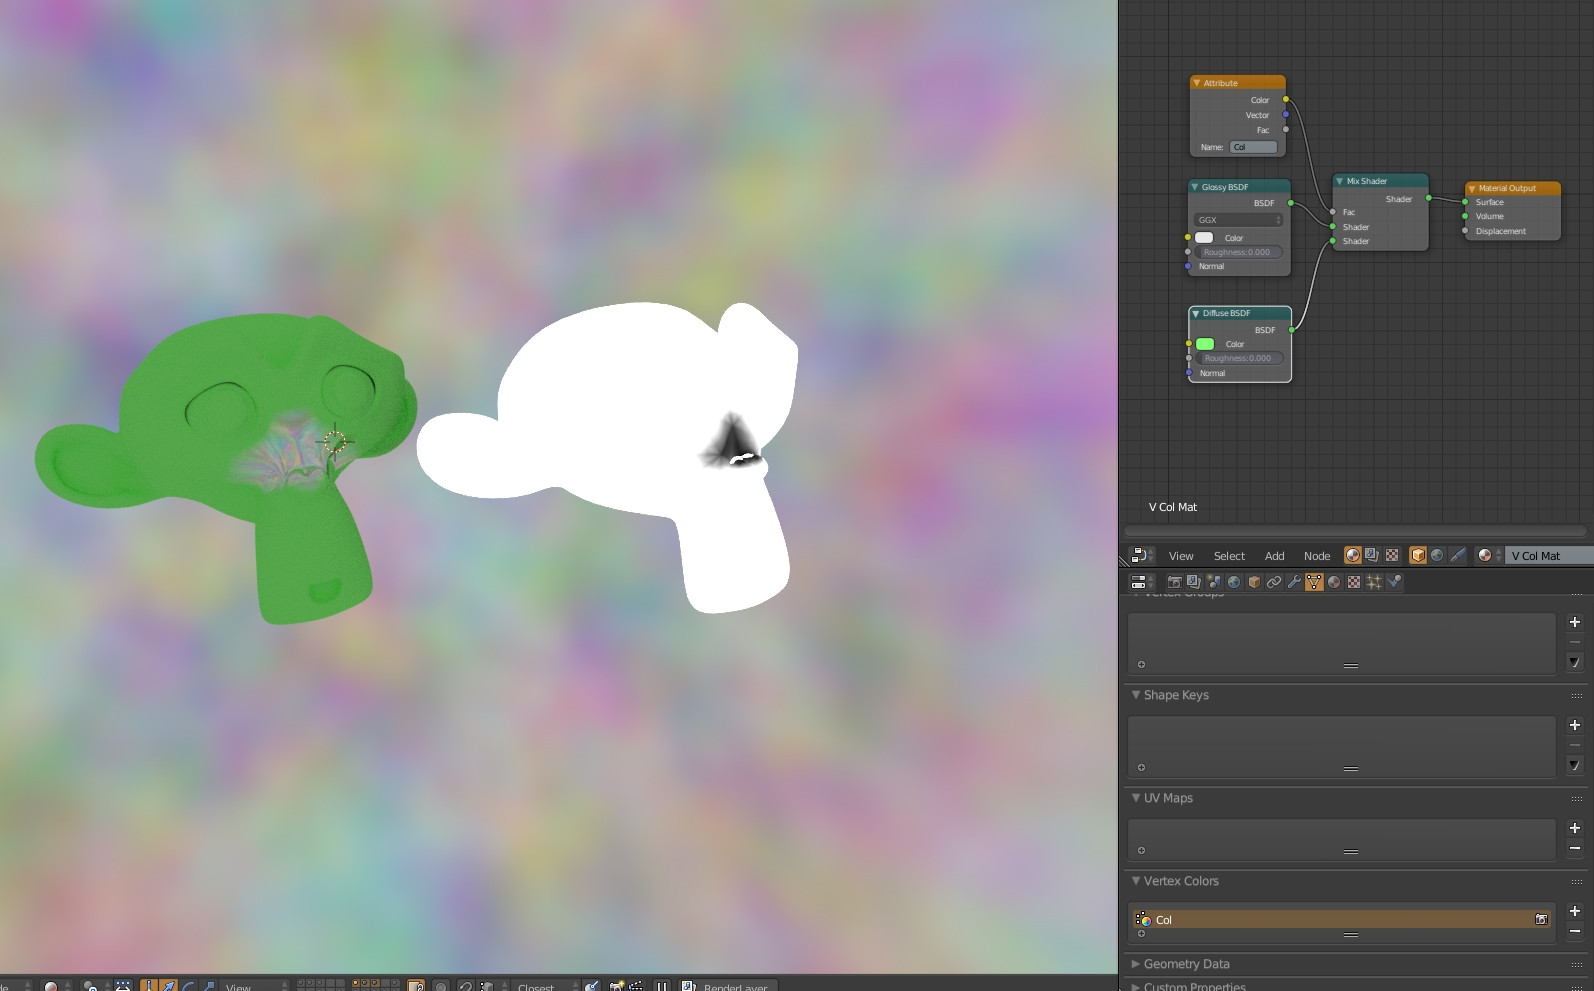Open the GGX distribution dropdown
Image resolution: width=1594 pixels, height=991 pixels.
click(x=1238, y=220)
